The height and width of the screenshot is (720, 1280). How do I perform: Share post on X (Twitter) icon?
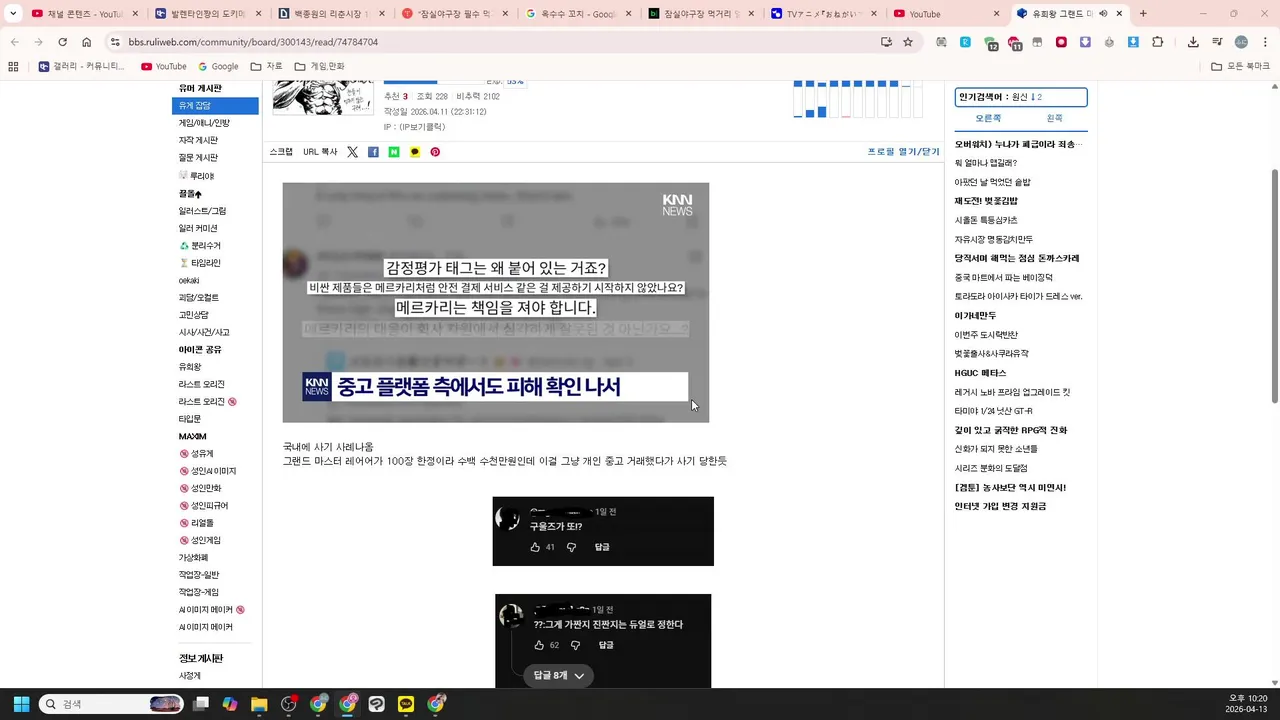pyautogui.click(x=352, y=152)
